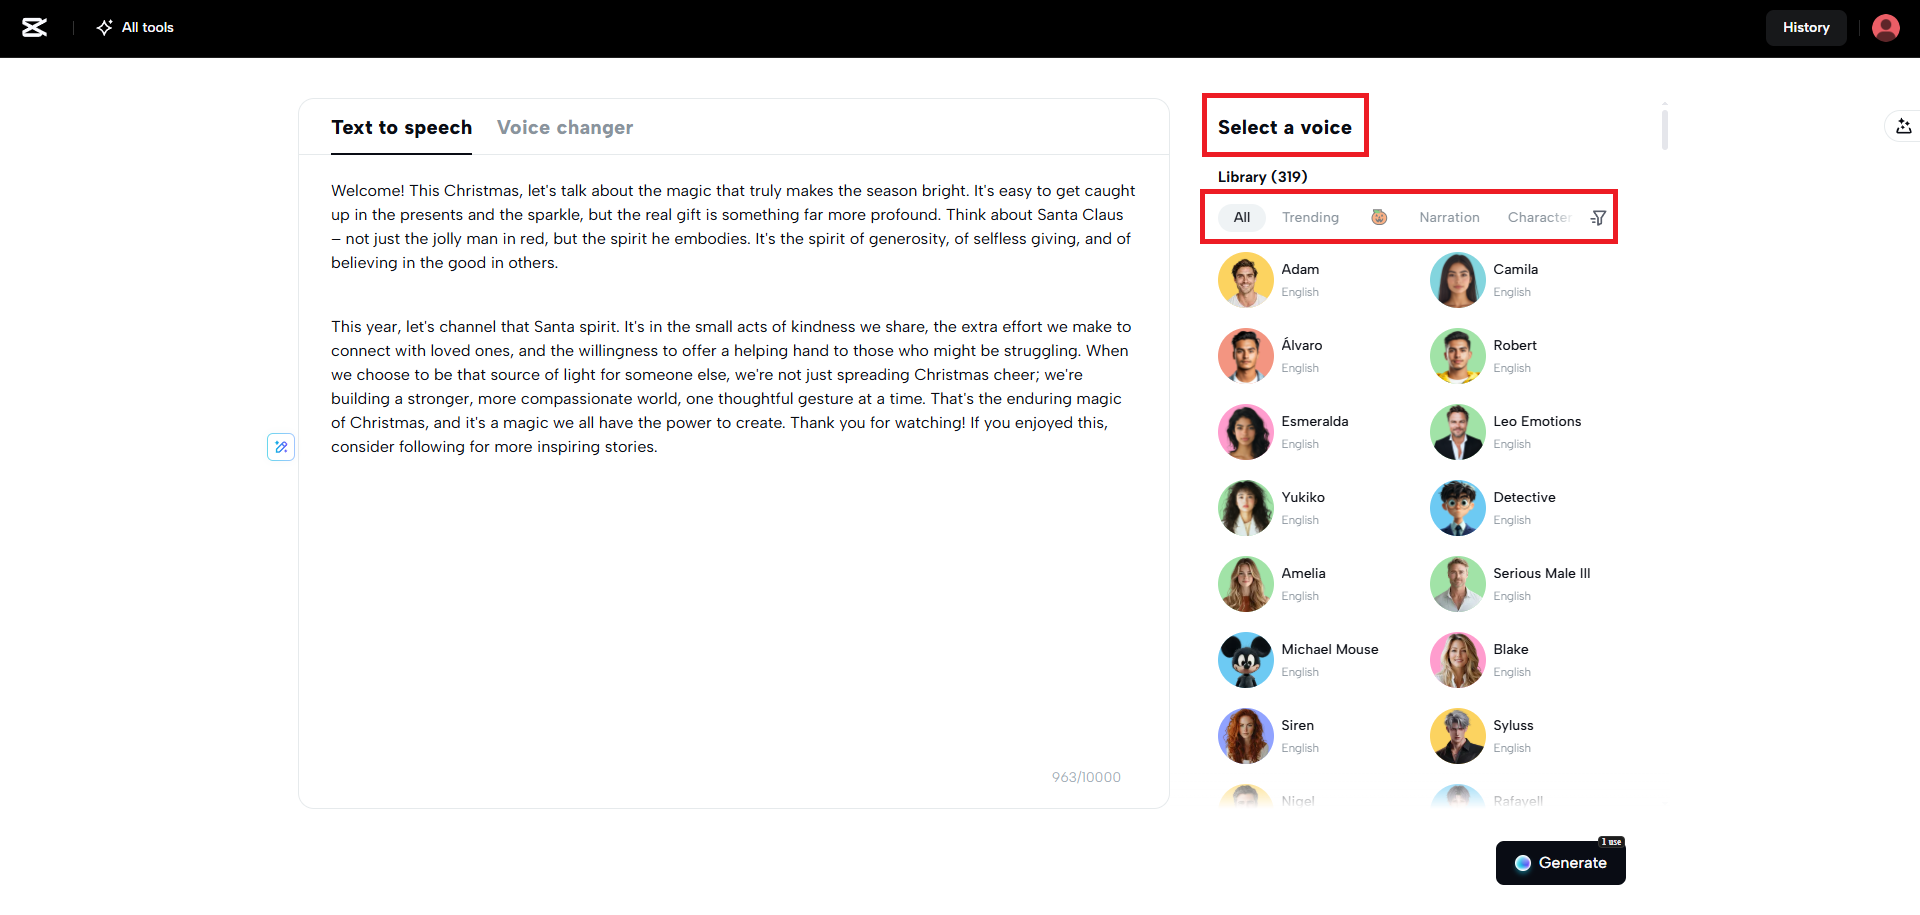Activate the Narration voice filter
Screen dimensions: 1920x915
point(1448,217)
